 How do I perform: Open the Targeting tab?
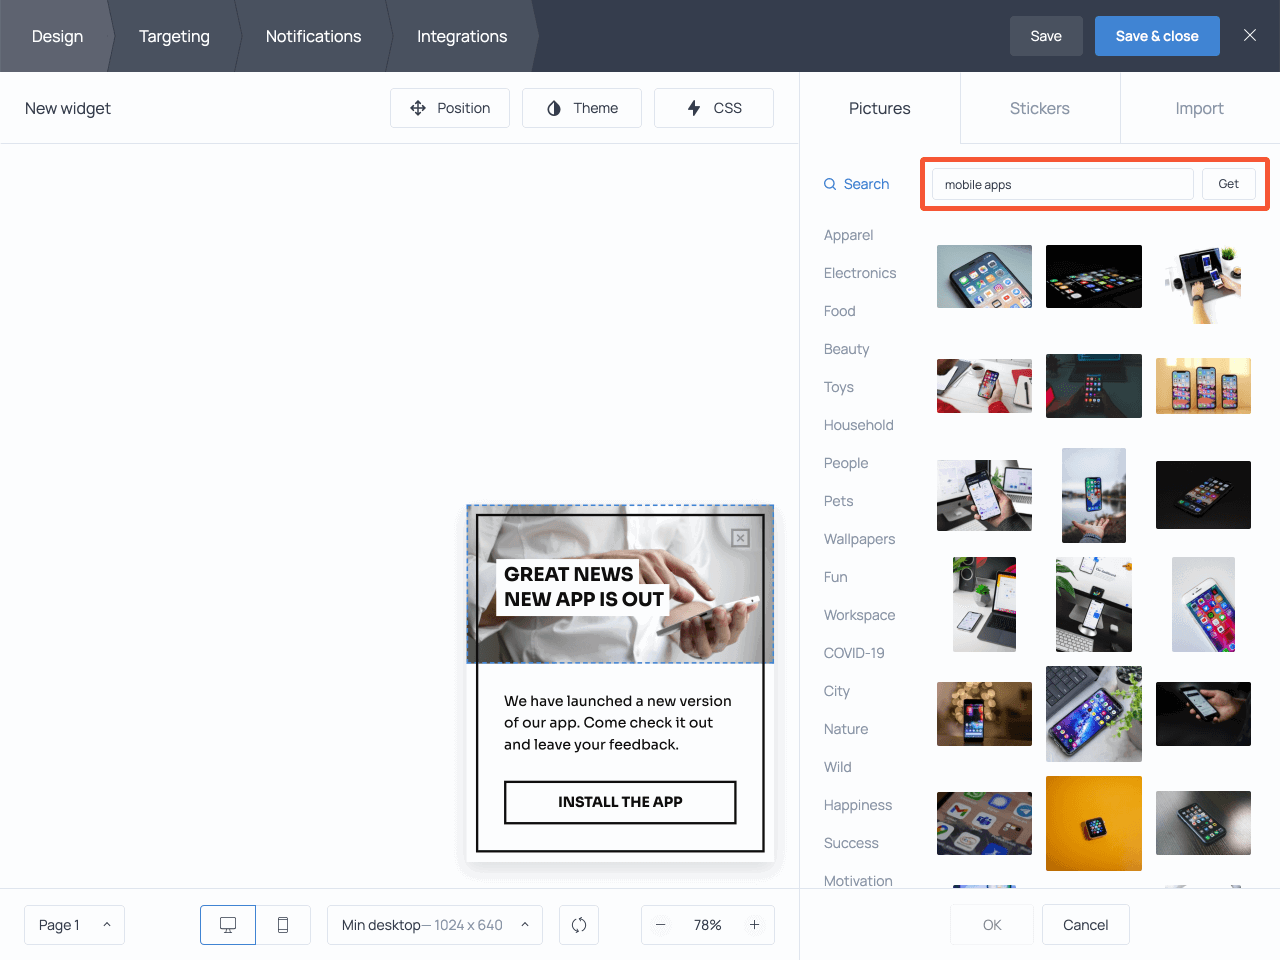(x=174, y=36)
